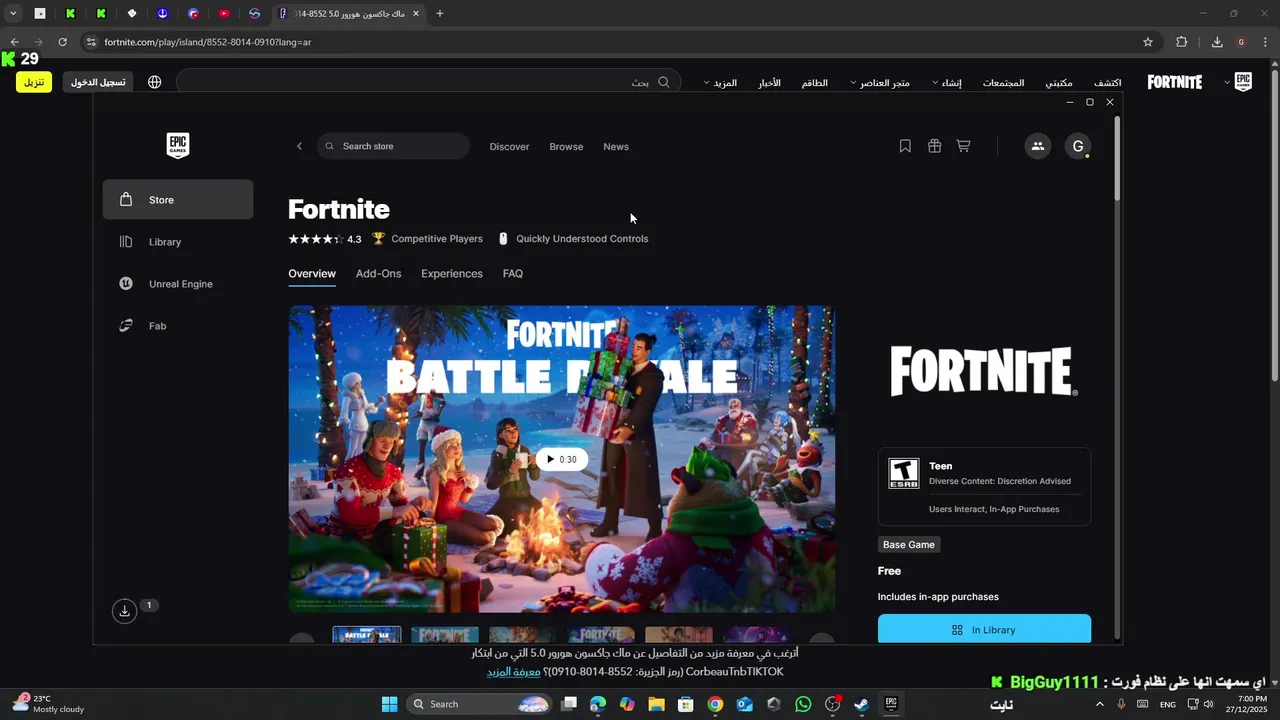Open المجتمعات in website navigation

click(x=1003, y=83)
